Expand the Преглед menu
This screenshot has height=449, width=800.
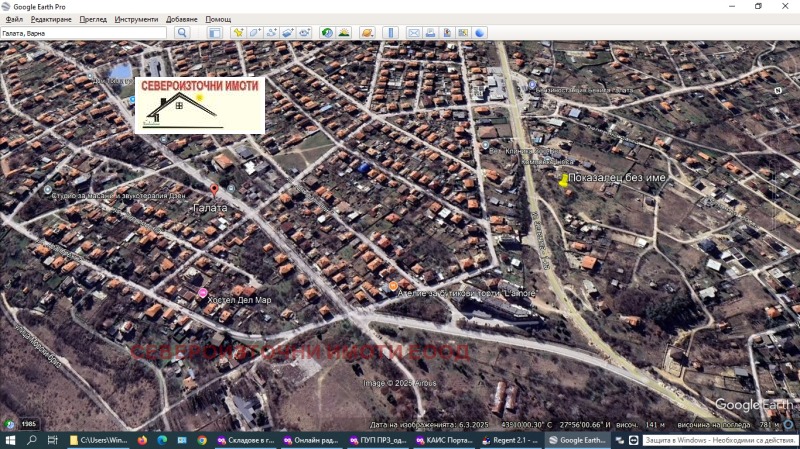(93, 19)
